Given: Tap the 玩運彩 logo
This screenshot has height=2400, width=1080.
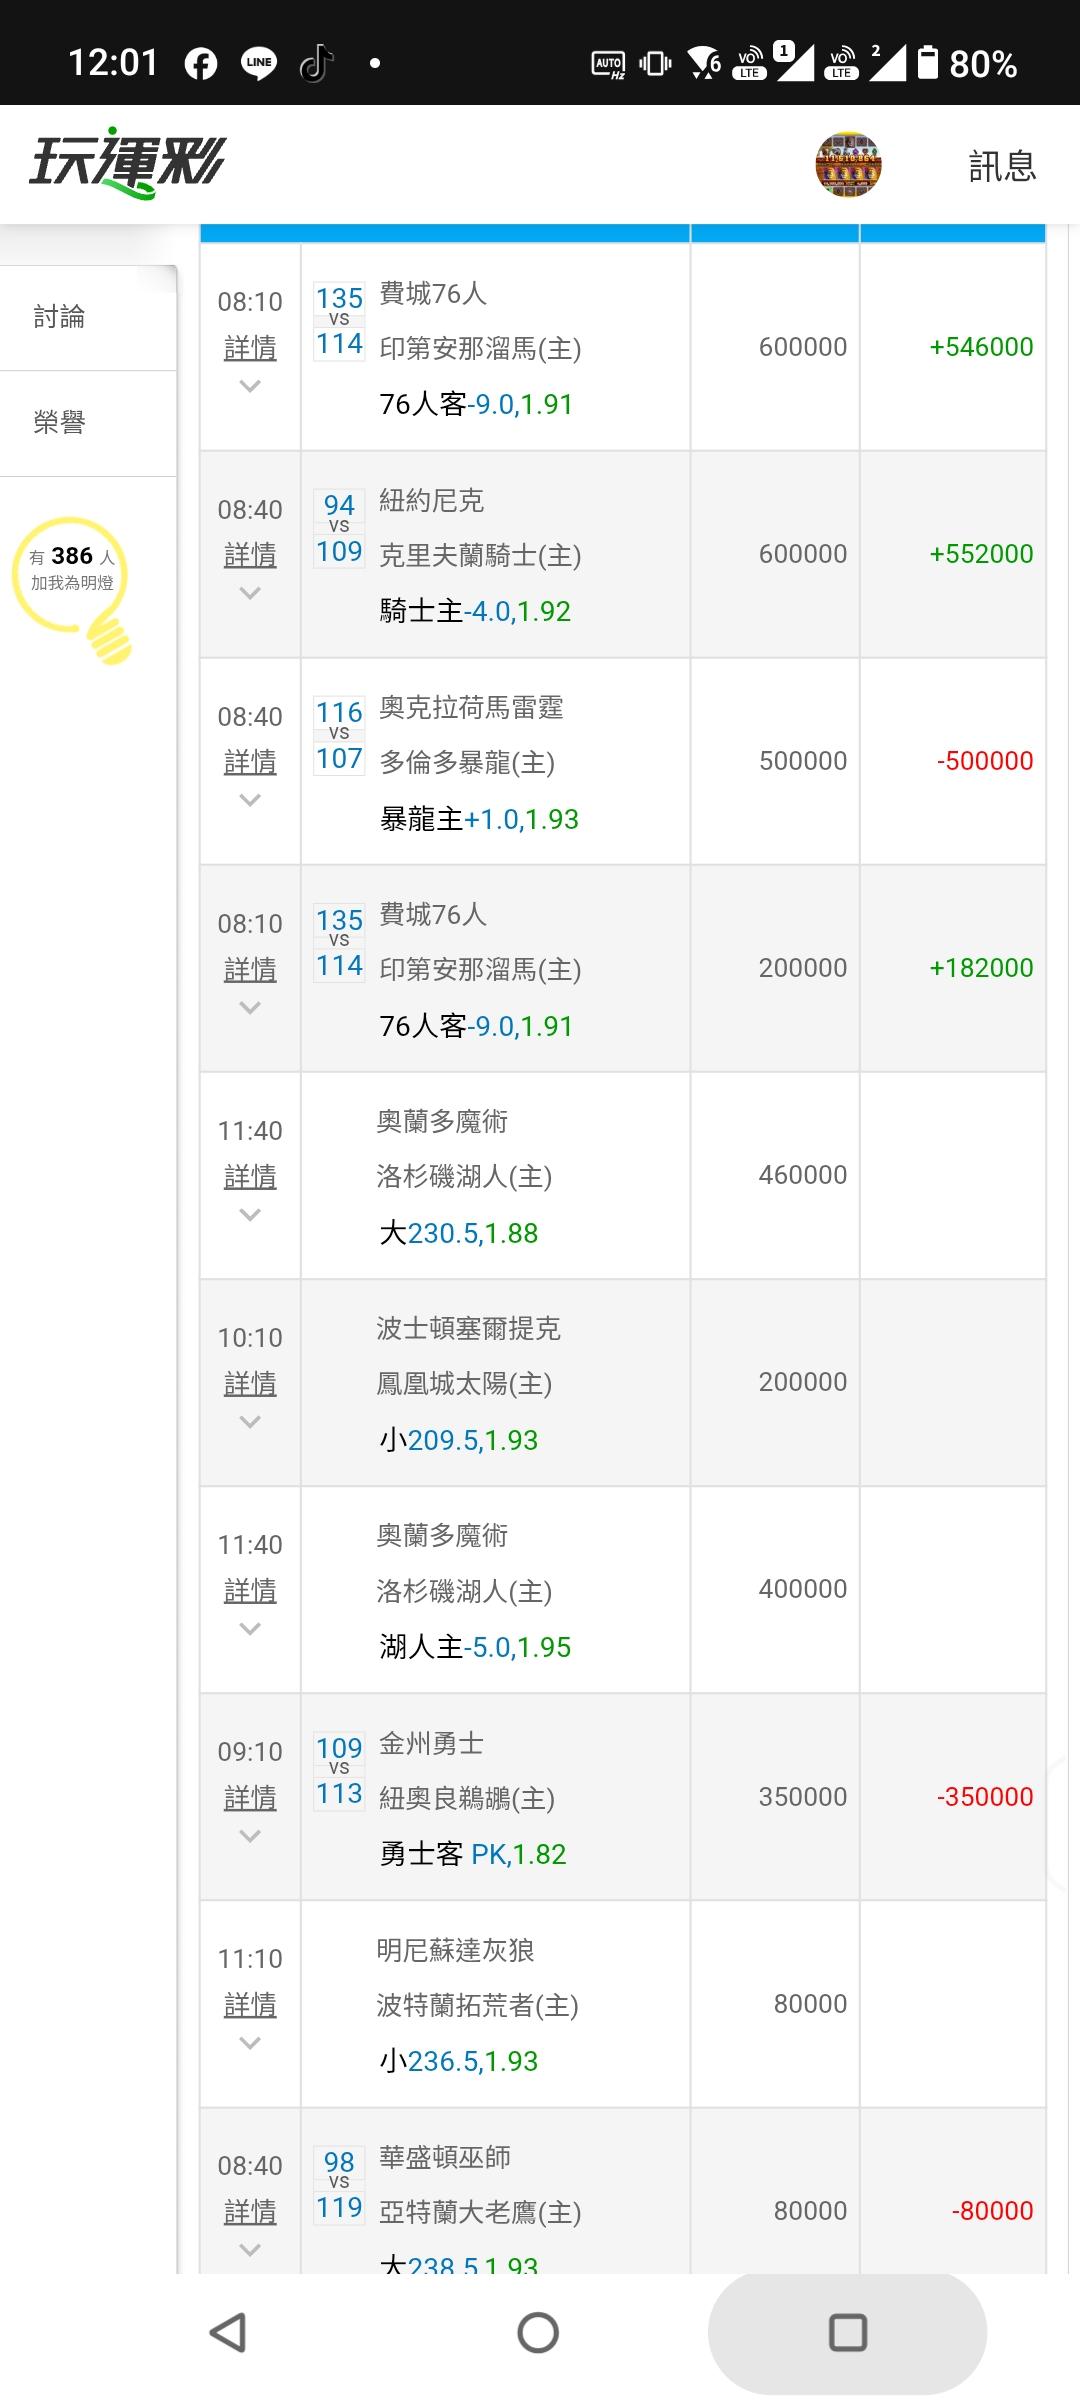Looking at the screenshot, I should click(x=127, y=163).
